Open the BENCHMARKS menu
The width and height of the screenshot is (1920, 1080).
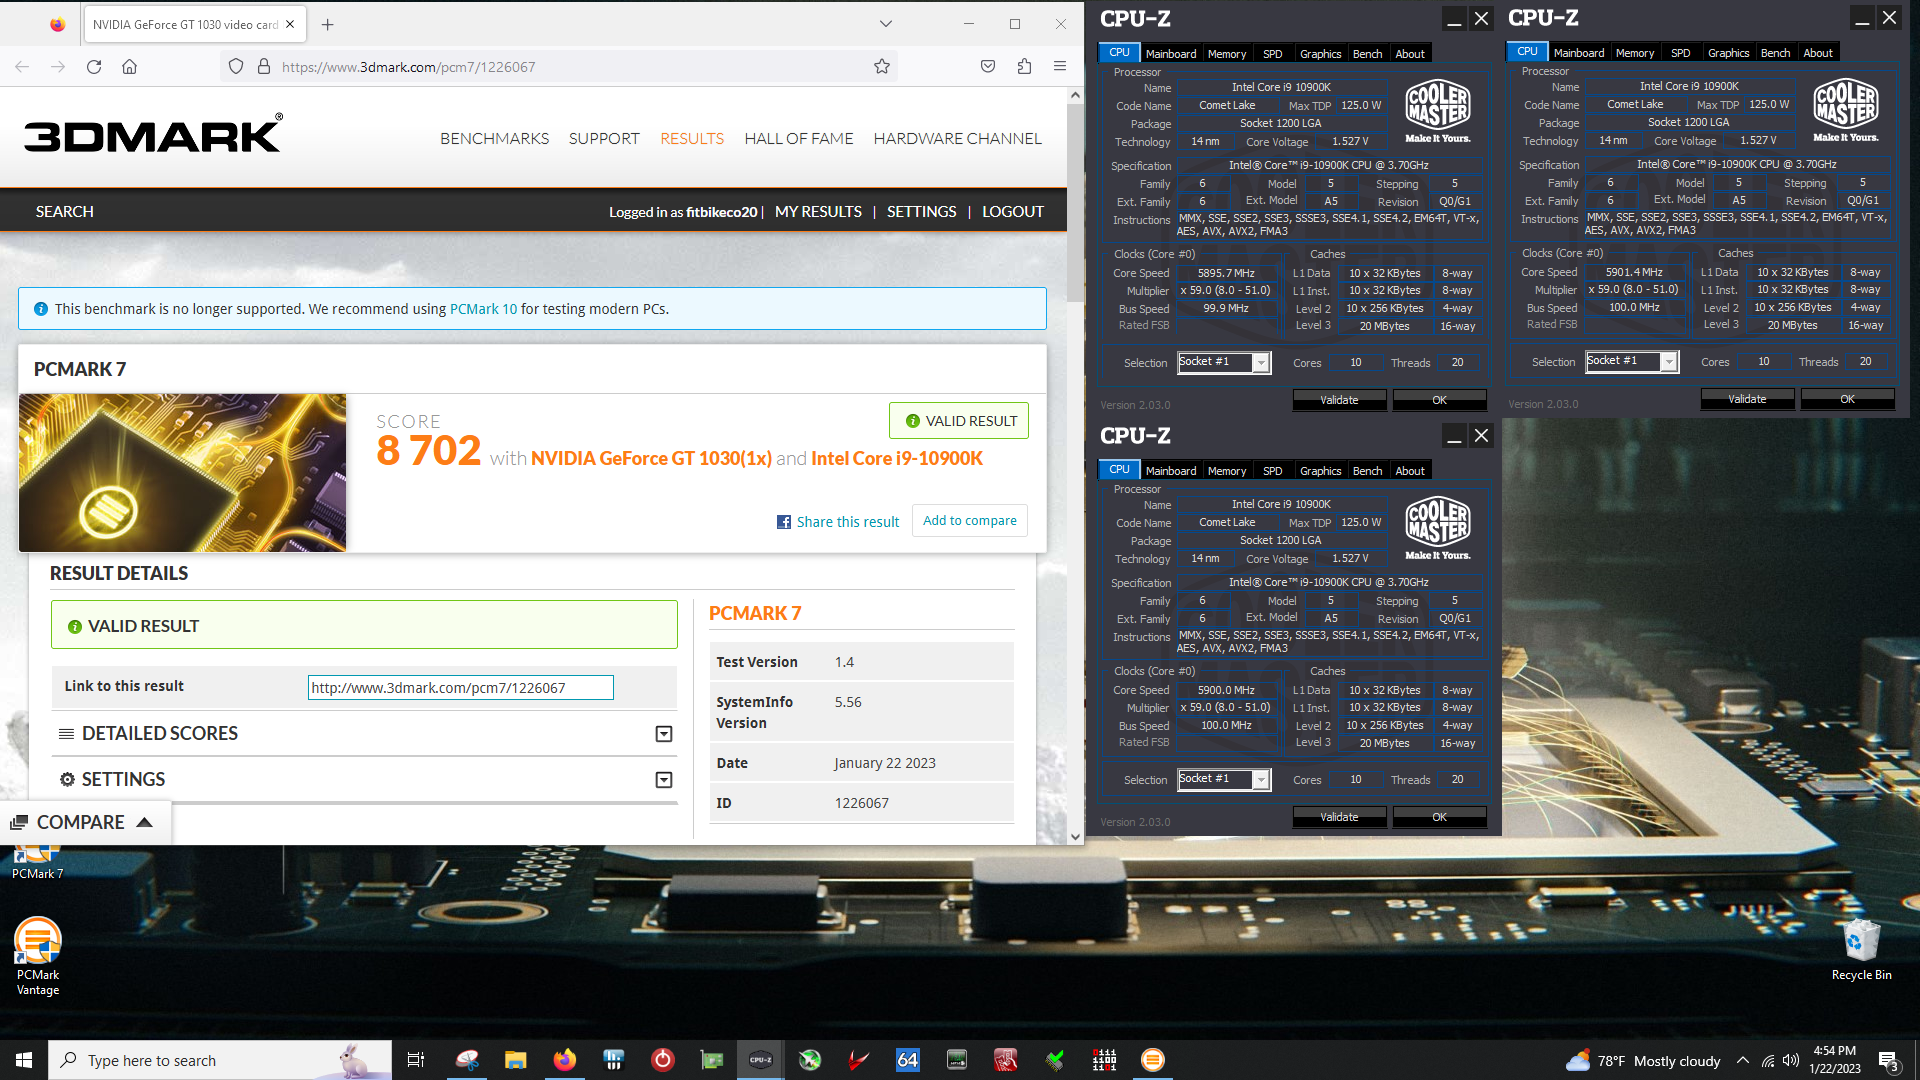click(494, 139)
